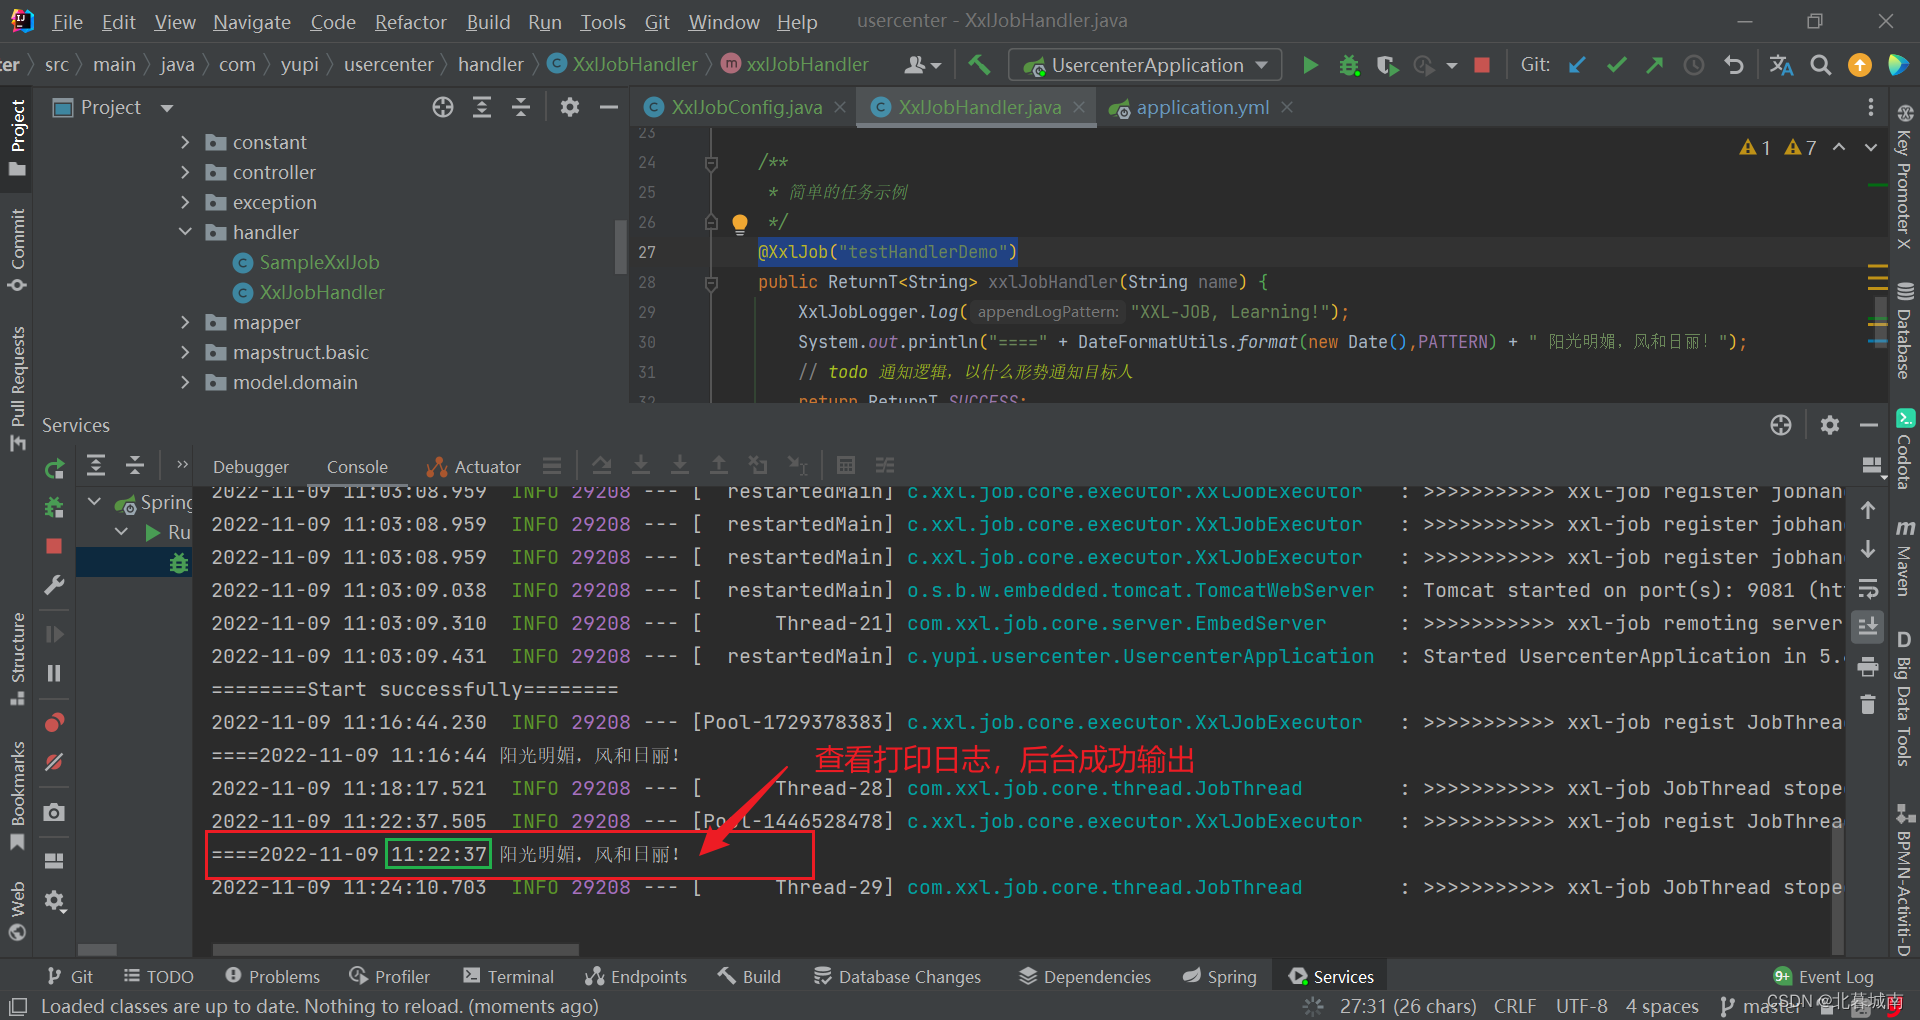Viewport: 1920px width, 1020px height.
Task: Rerun service in Services toolbar
Action: pyautogui.click(x=55, y=468)
